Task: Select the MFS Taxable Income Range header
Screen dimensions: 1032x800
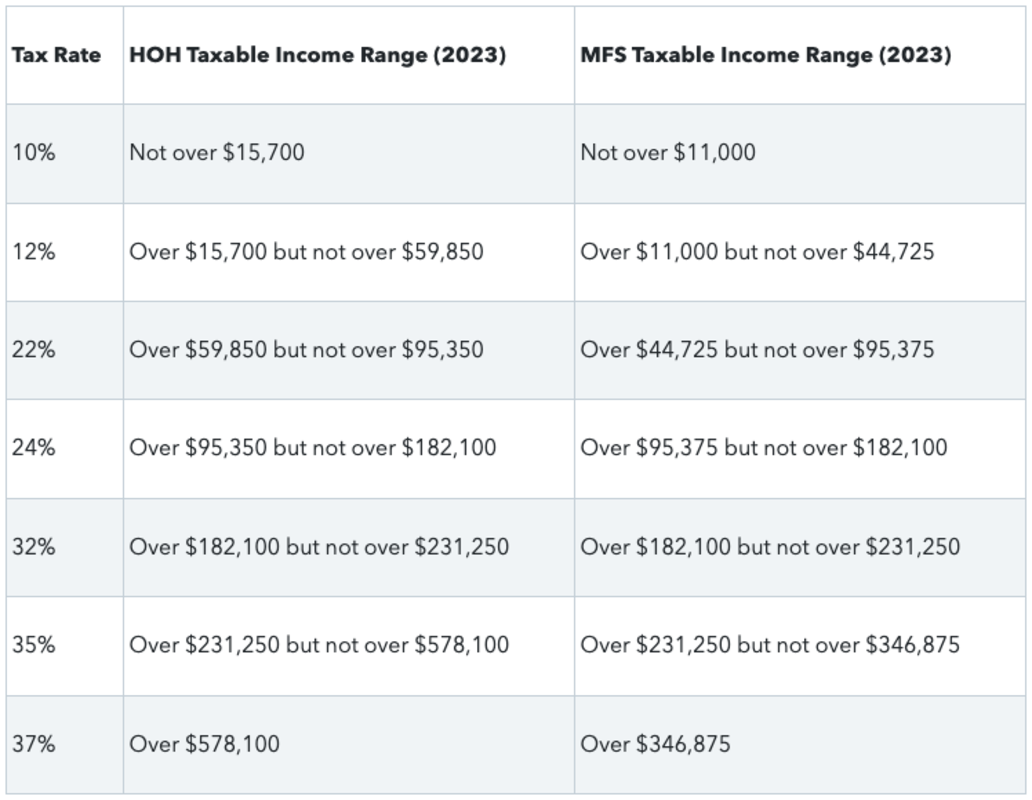Action: (x=765, y=55)
